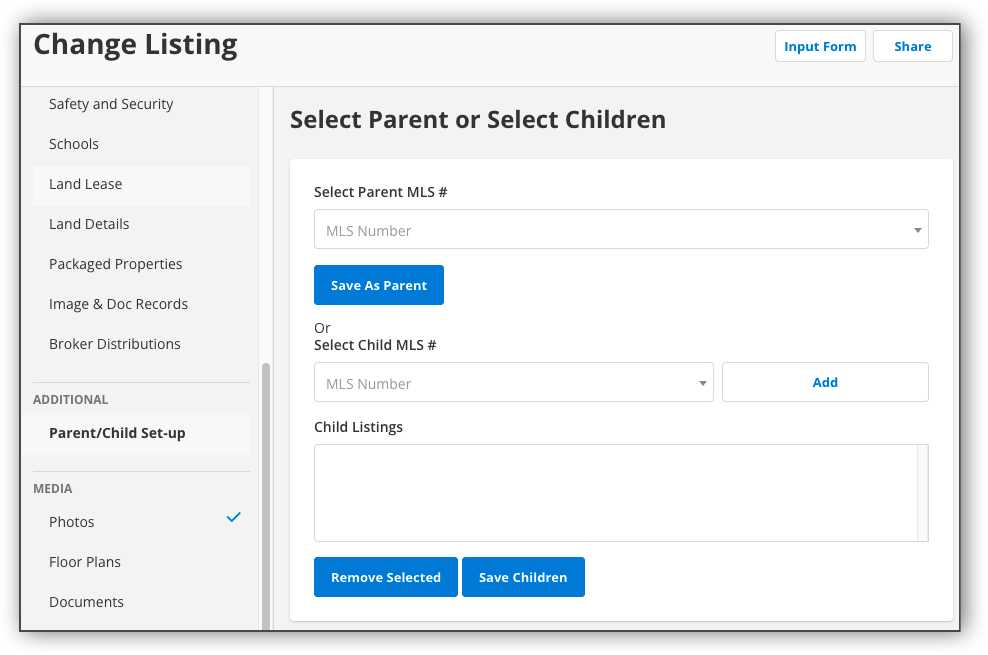This screenshot has height=655, width=988.
Task: Open Packaged Properties in the sidebar
Action: coord(116,264)
